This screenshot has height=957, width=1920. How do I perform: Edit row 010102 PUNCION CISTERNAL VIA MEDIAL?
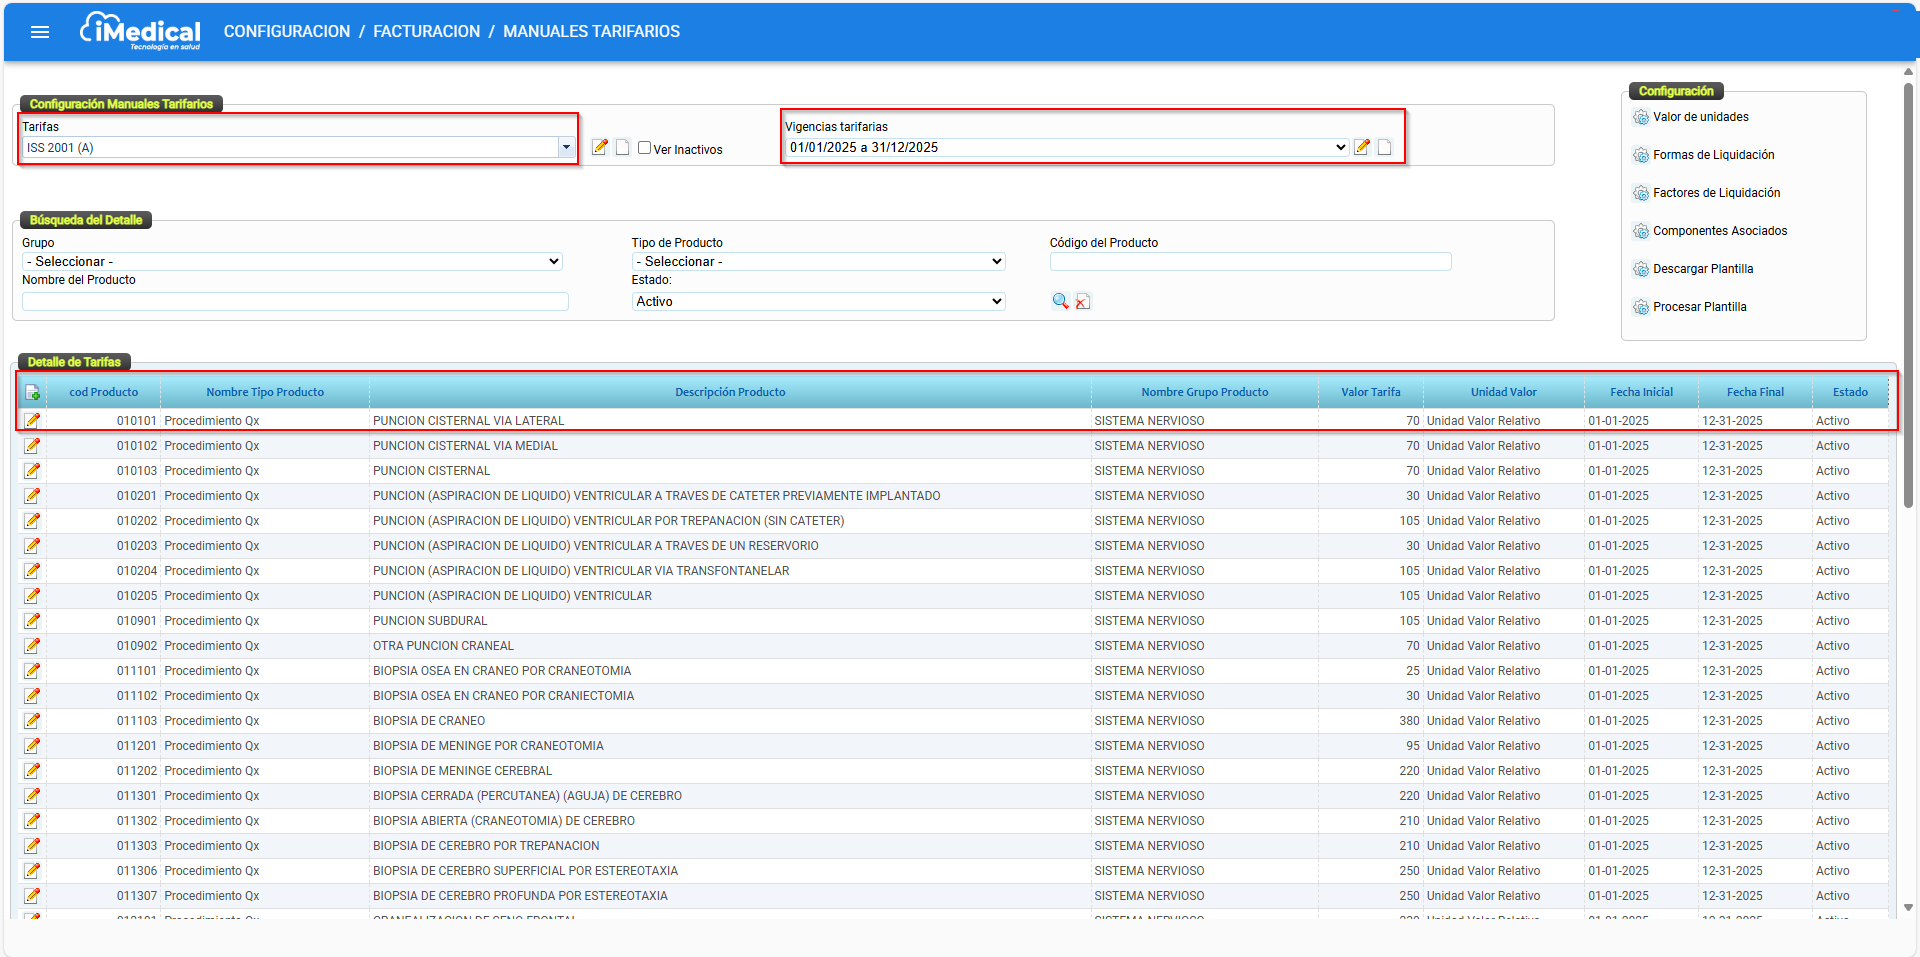(x=33, y=446)
